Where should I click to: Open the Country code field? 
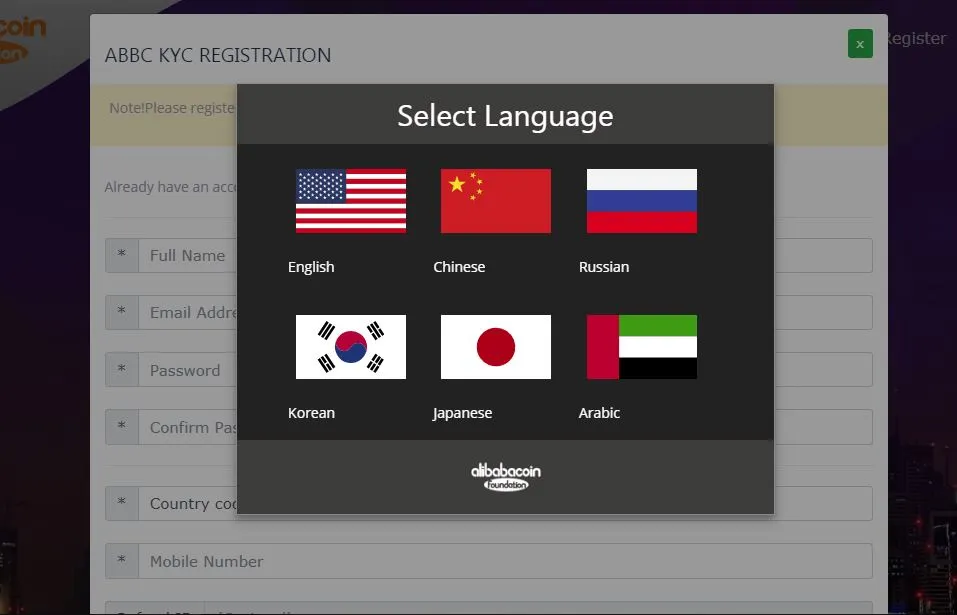(x=505, y=503)
